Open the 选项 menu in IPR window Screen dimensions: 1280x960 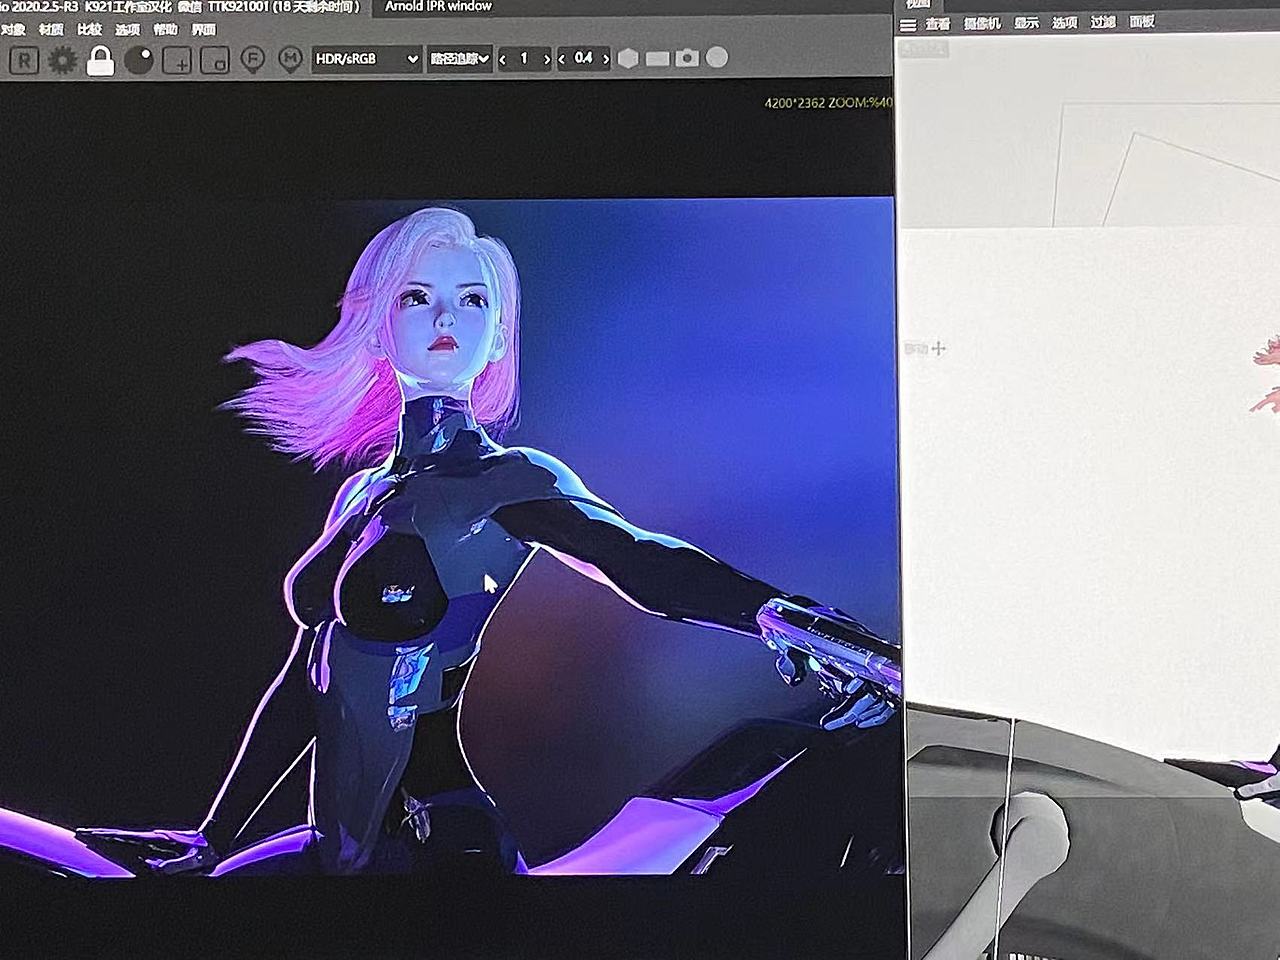(x=127, y=29)
